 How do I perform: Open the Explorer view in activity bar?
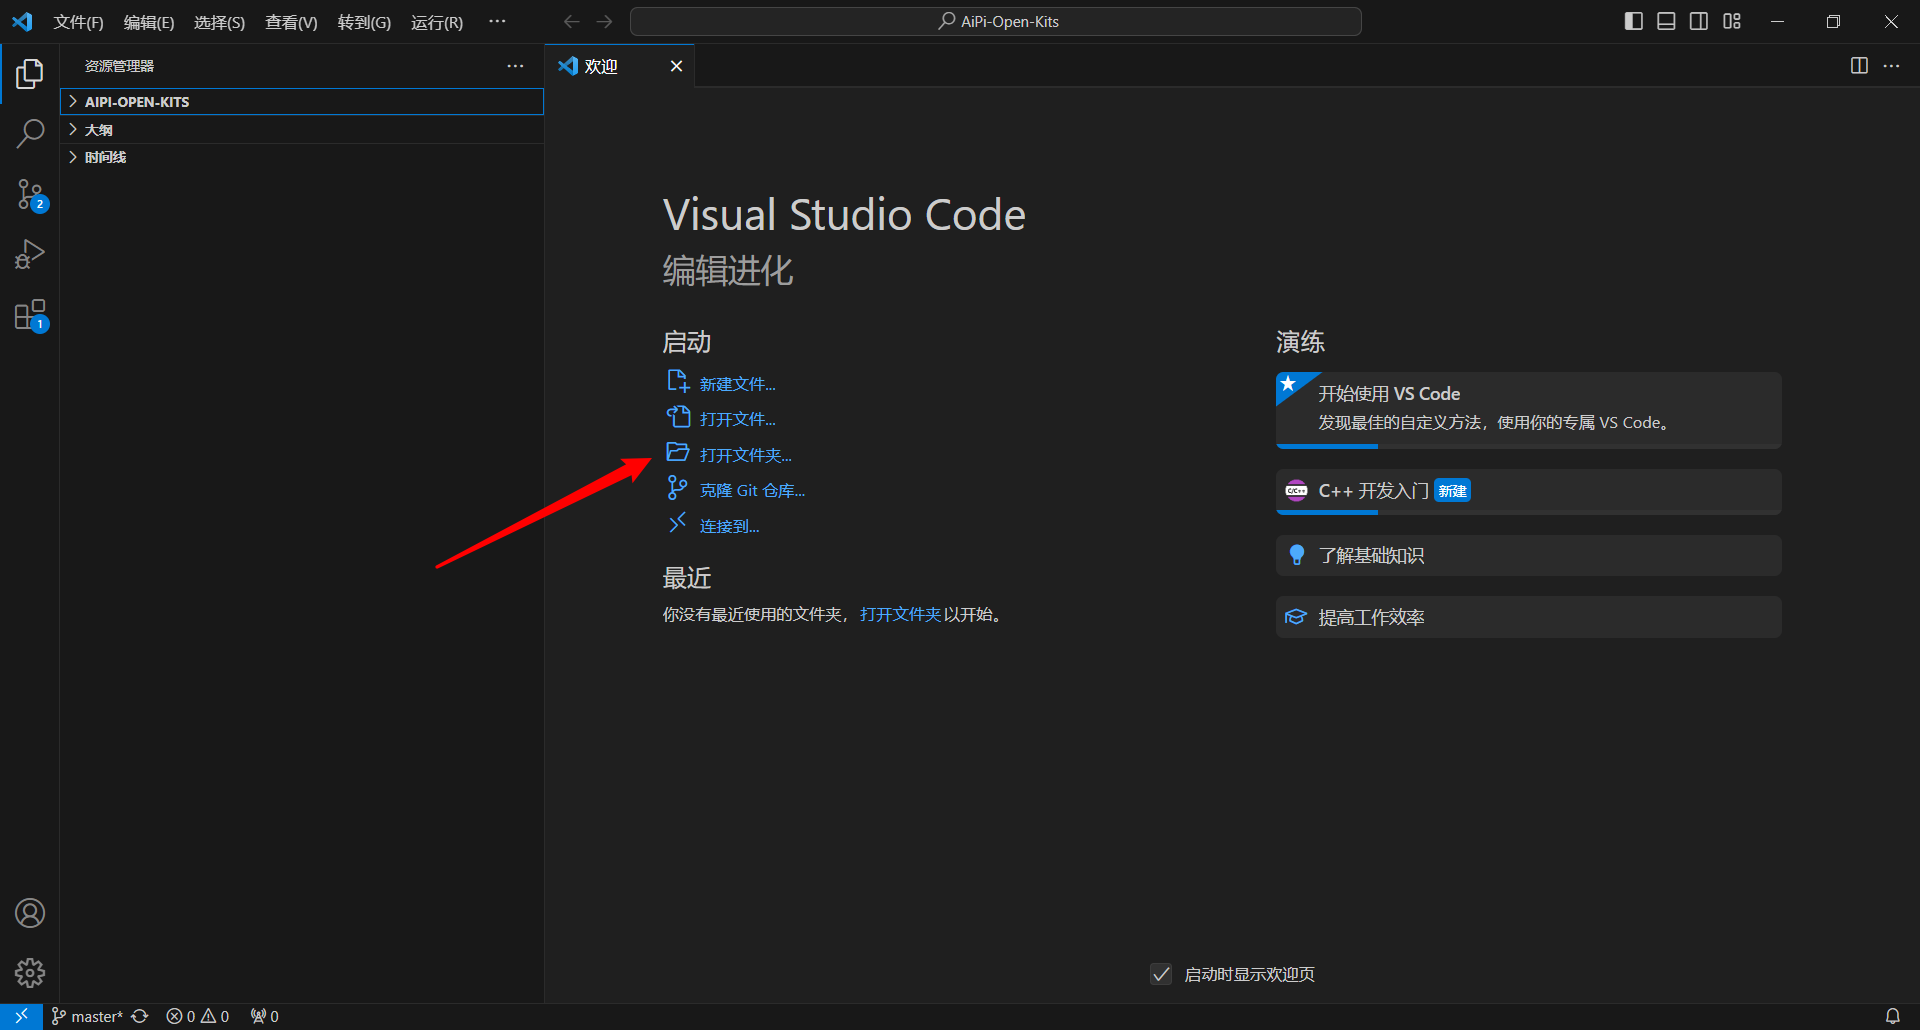click(30, 74)
